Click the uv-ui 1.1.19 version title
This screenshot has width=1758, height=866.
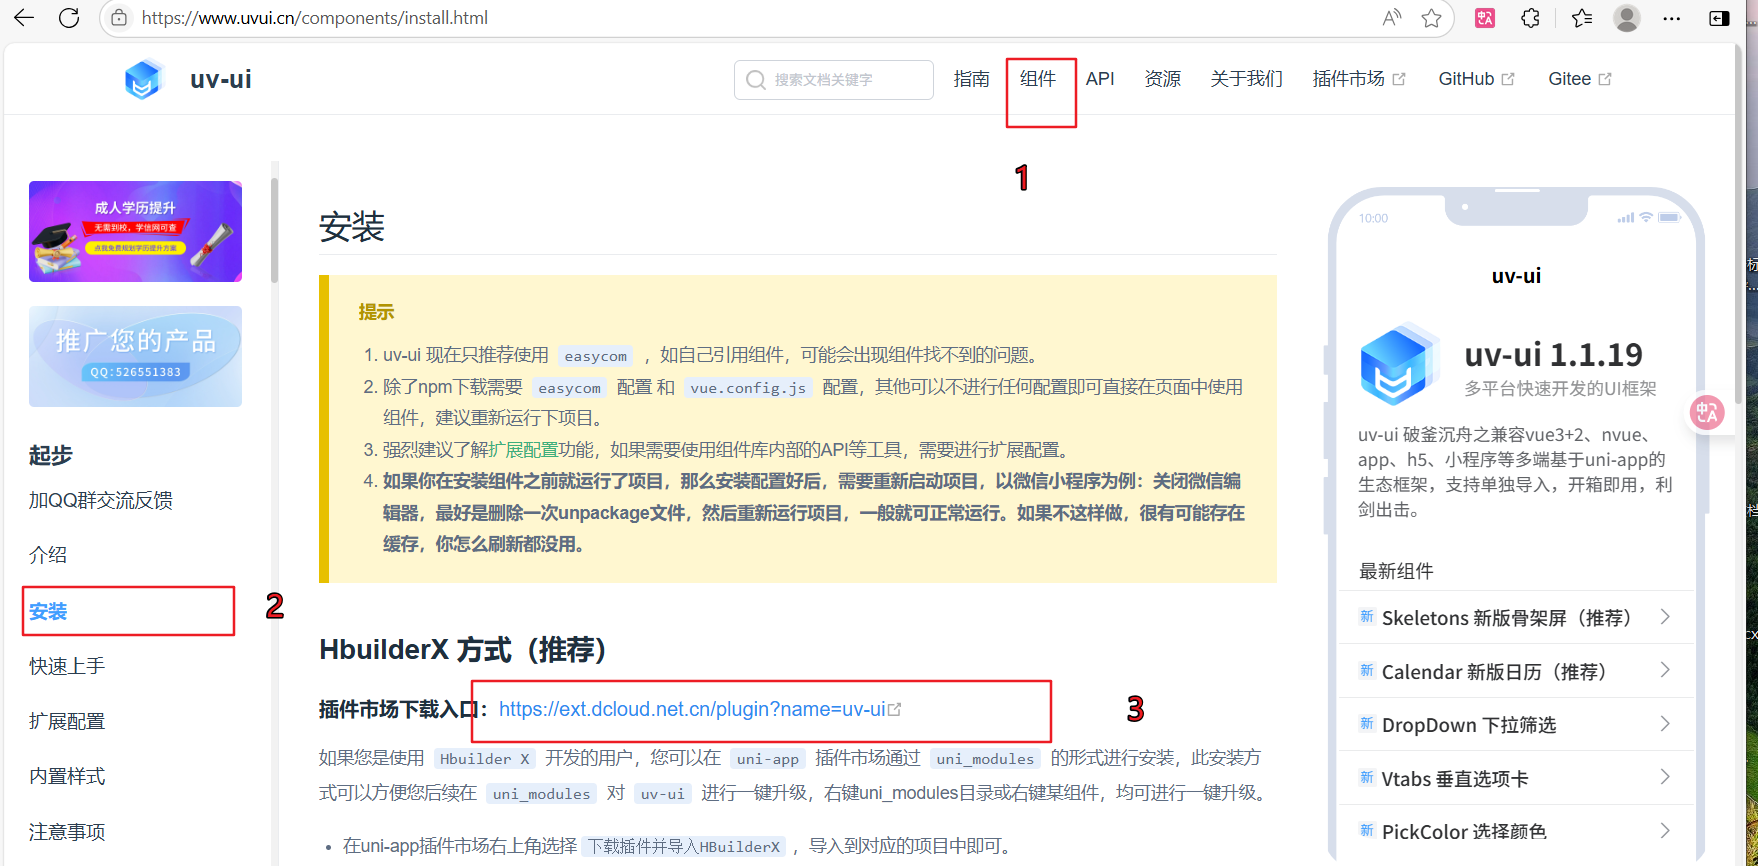tap(1554, 355)
